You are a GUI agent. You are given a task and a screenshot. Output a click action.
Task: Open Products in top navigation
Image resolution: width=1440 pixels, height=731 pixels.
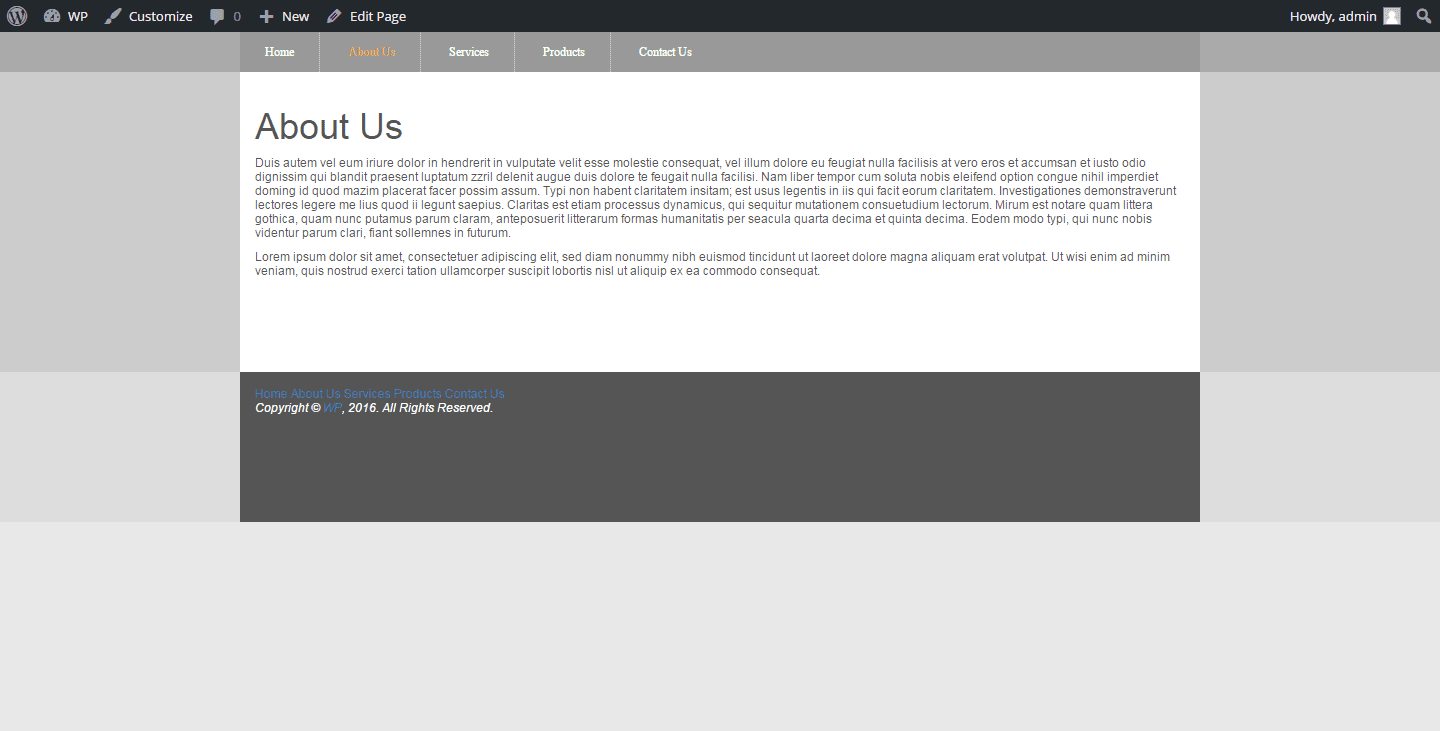(563, 52)
